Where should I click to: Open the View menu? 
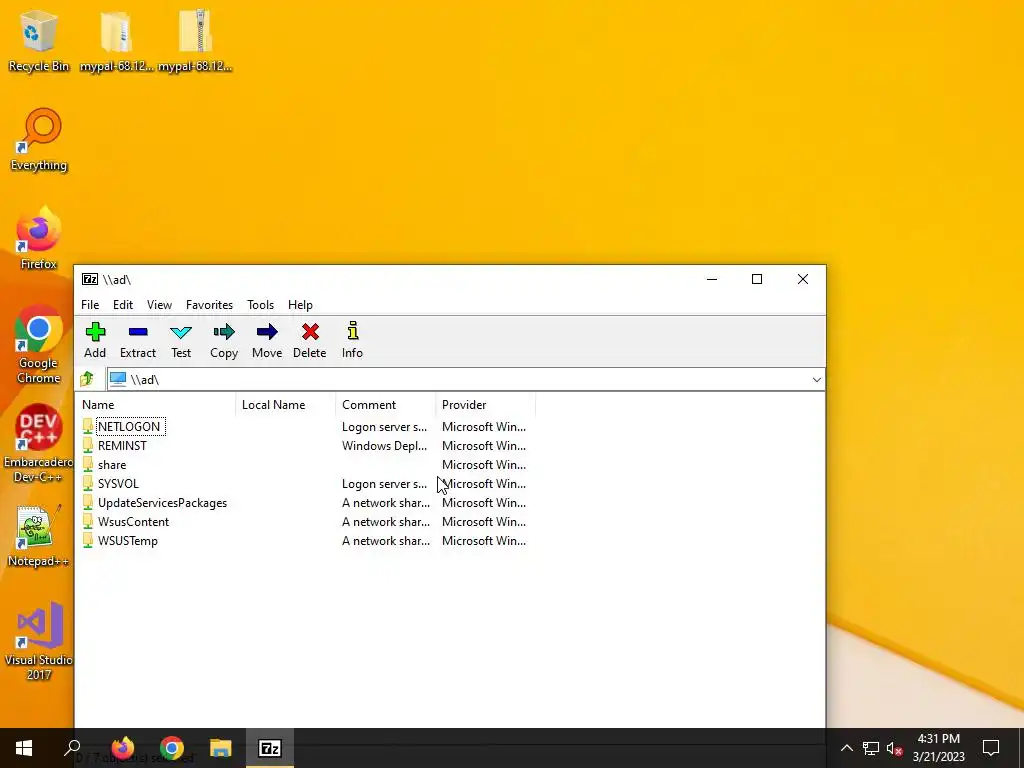click(x=159, y=305)
